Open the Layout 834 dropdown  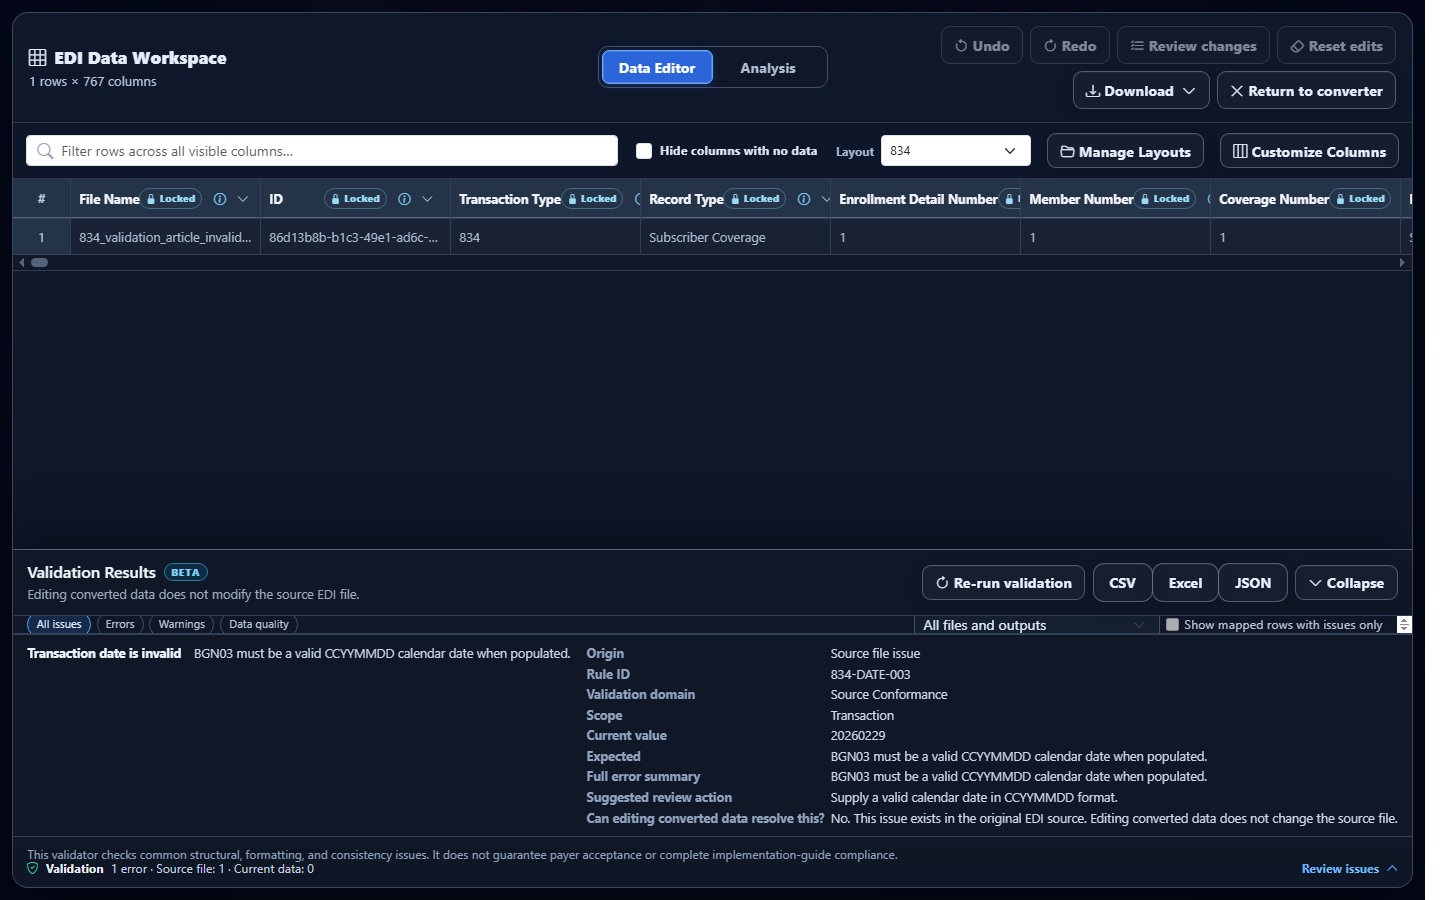click(x=955, y=151)
